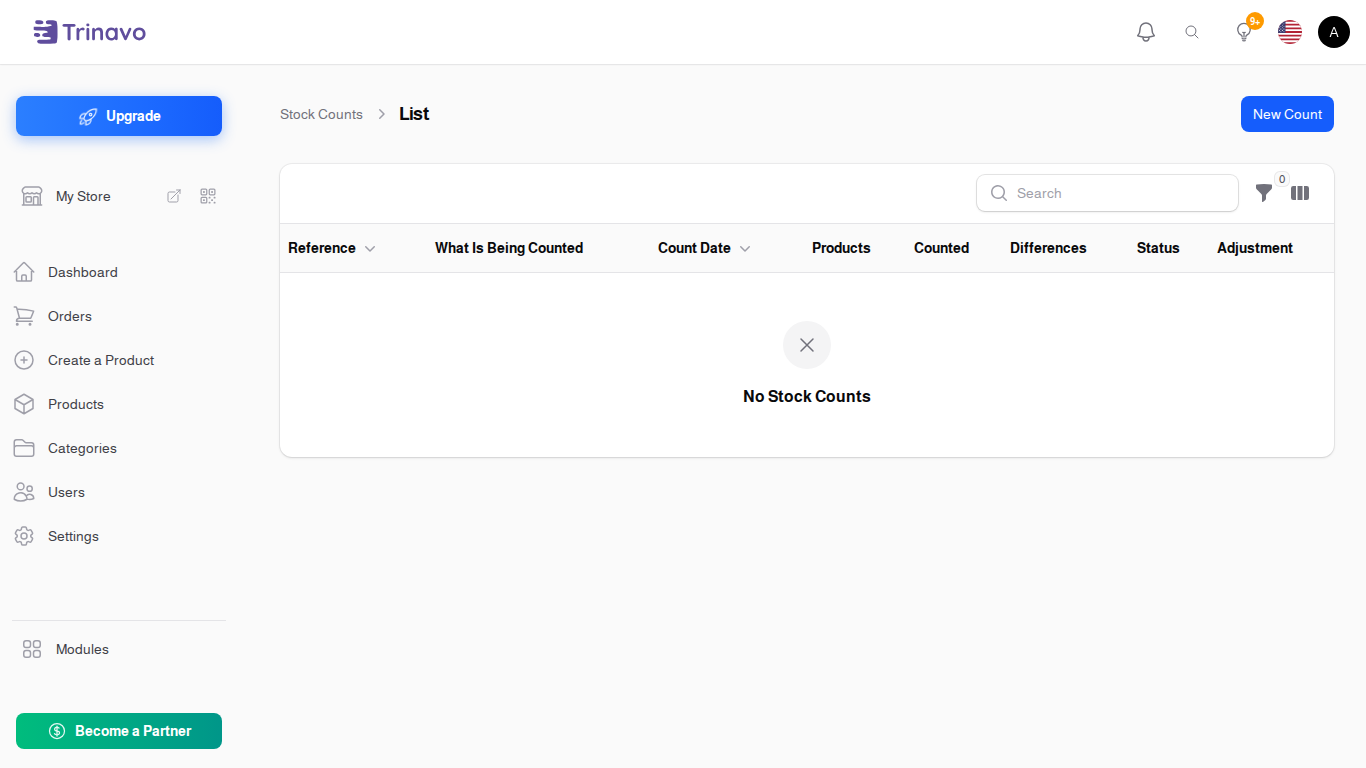The image size is (1366, 768).
Task: Toggle table columns visibility icon
Action: click(x=1300, y=193)
